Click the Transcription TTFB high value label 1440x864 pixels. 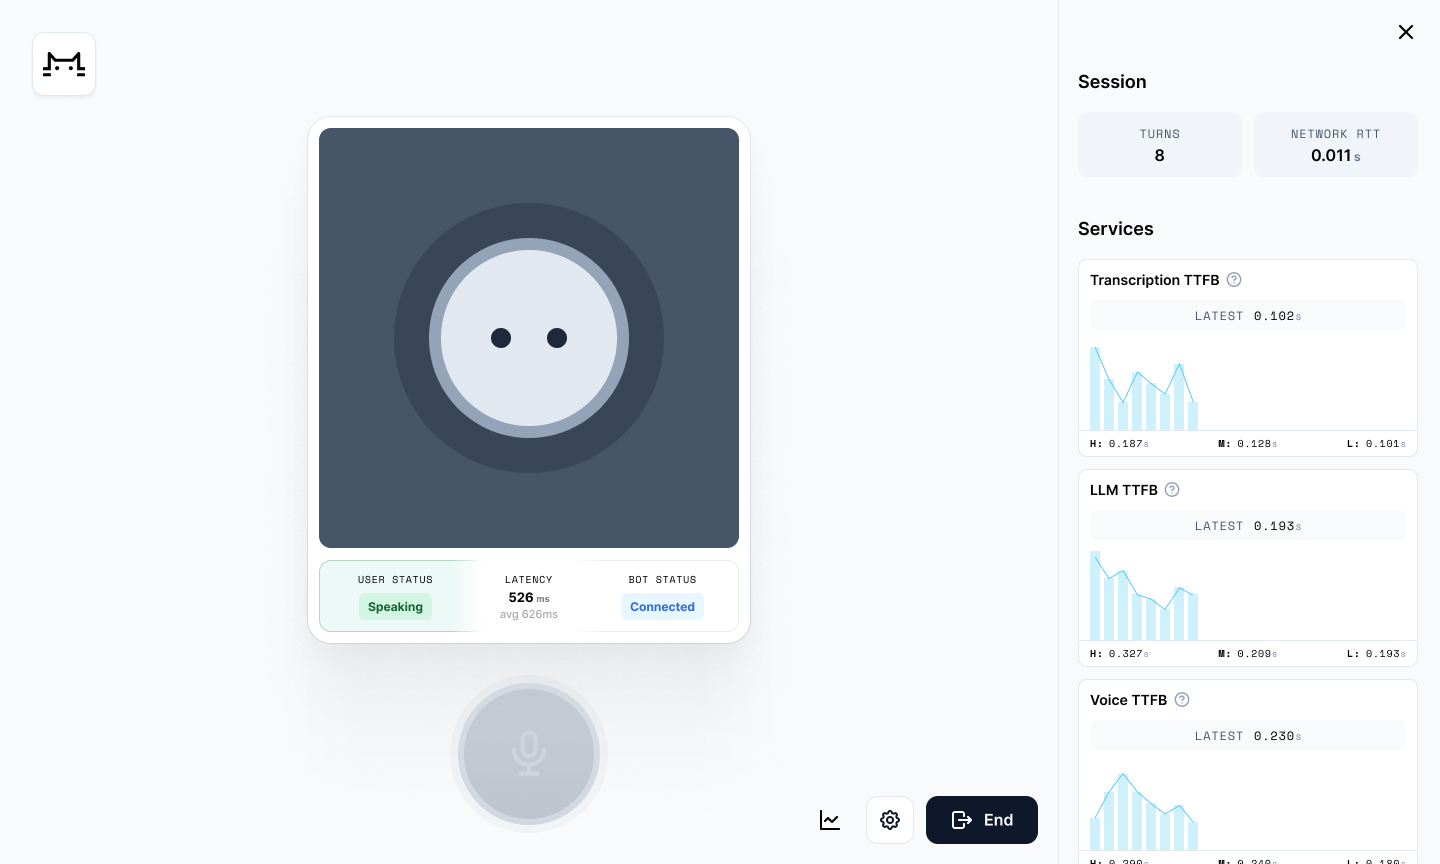click(x=1117, y=444)
